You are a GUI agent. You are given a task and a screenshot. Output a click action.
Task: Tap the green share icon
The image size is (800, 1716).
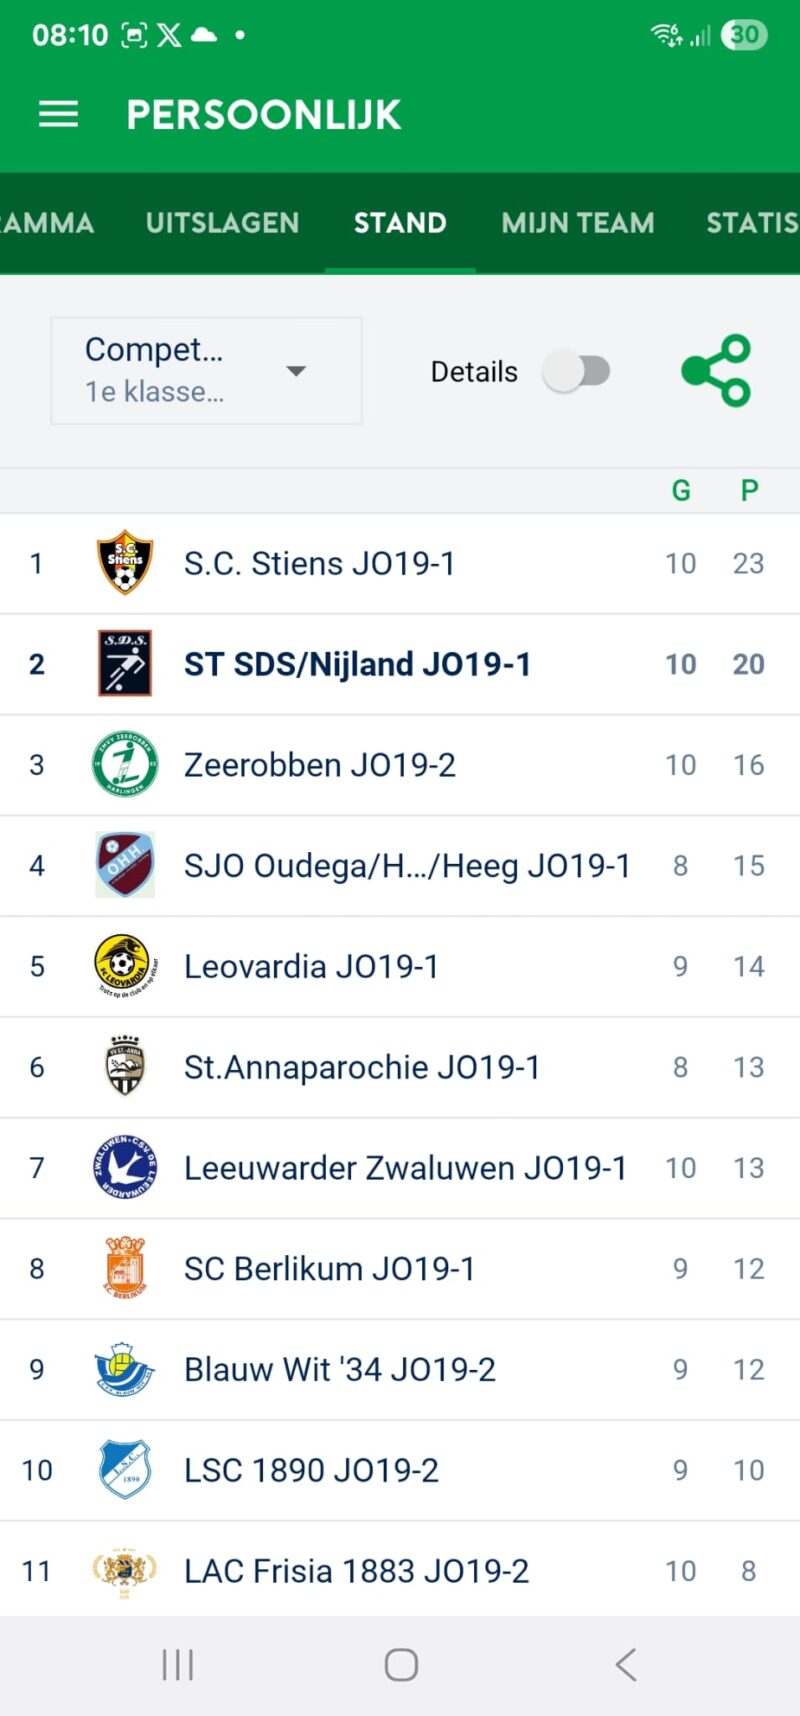coord(716,371)
